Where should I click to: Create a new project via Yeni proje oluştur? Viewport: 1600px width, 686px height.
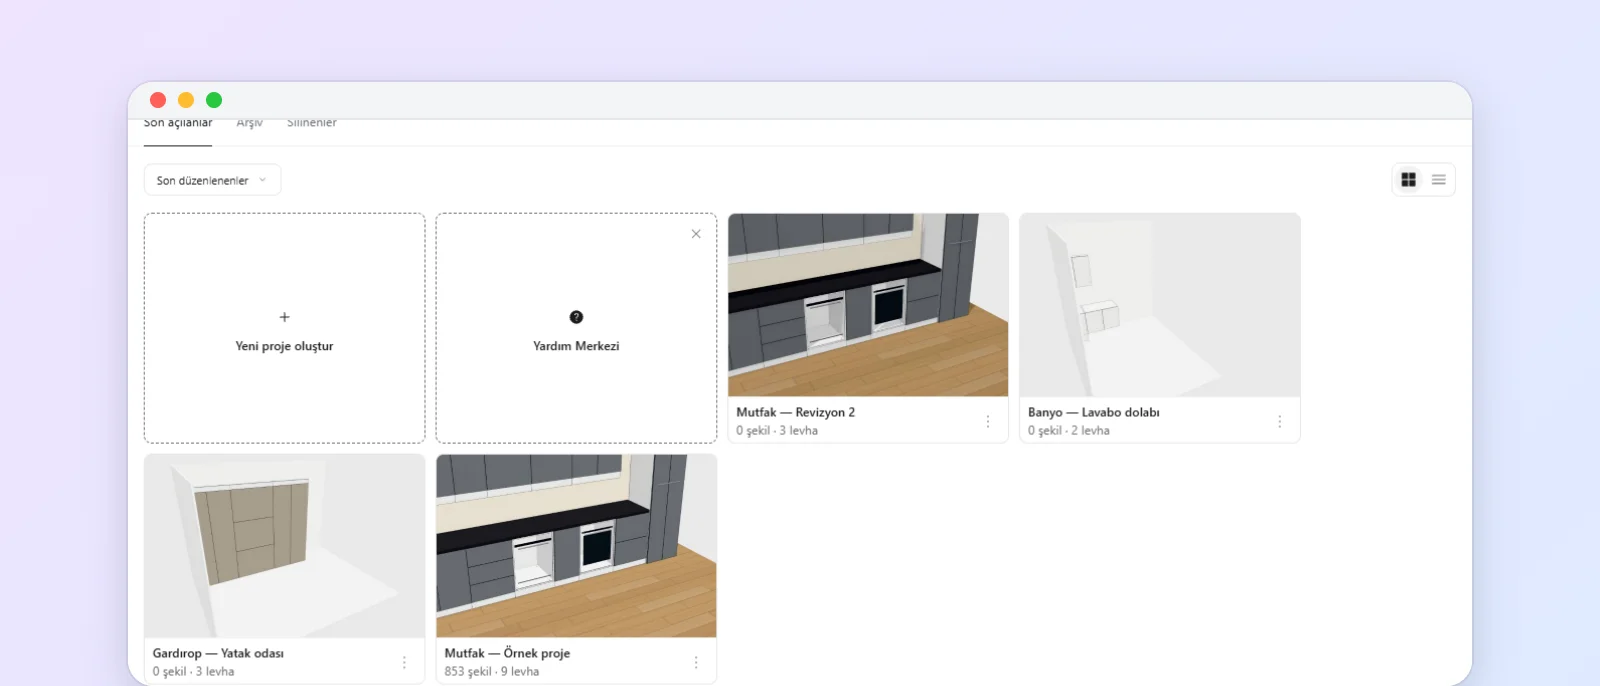click(x=284, y=328)
